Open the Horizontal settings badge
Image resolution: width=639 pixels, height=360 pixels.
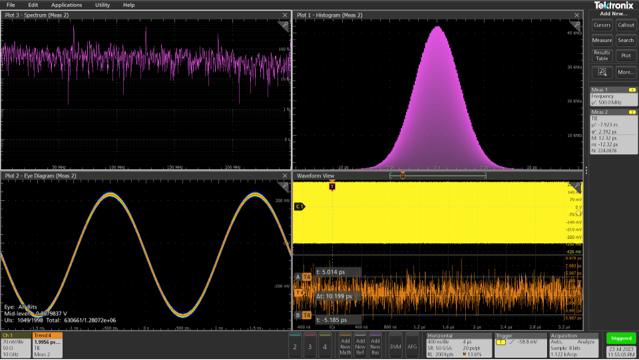coord(459,345)
